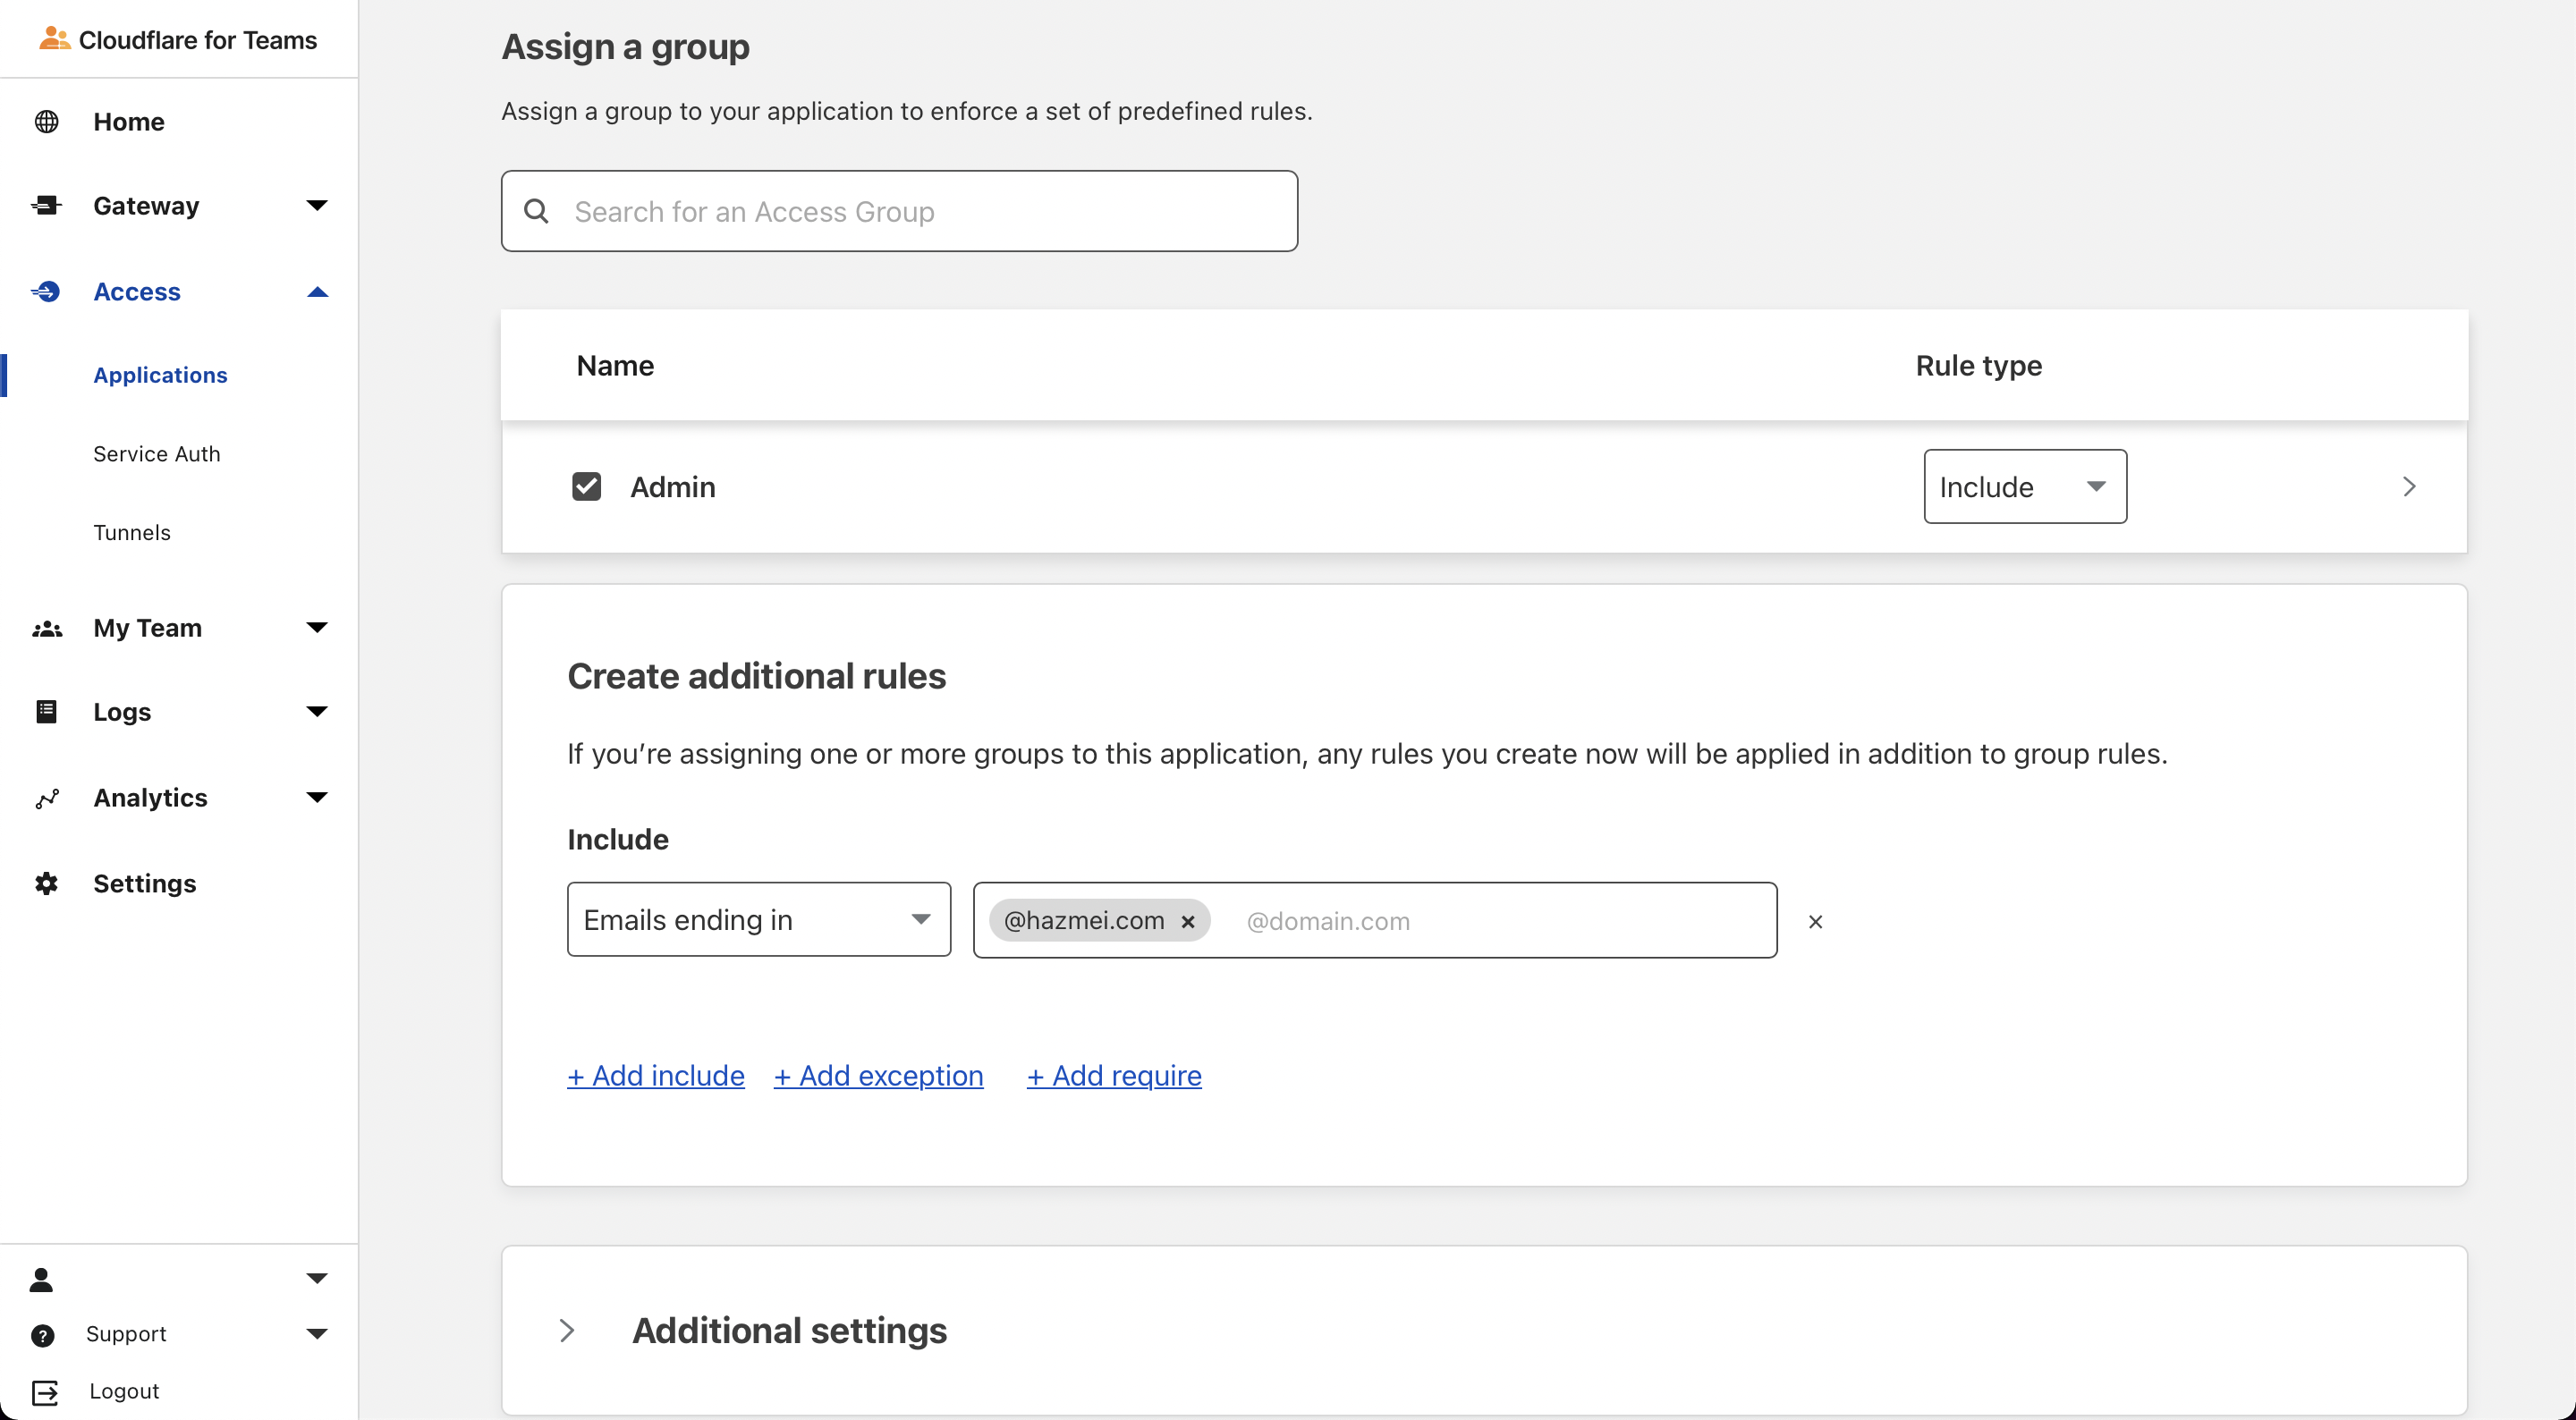
Task: Uncheck the Admin group checkbox
Action: [x=586, y=487]
